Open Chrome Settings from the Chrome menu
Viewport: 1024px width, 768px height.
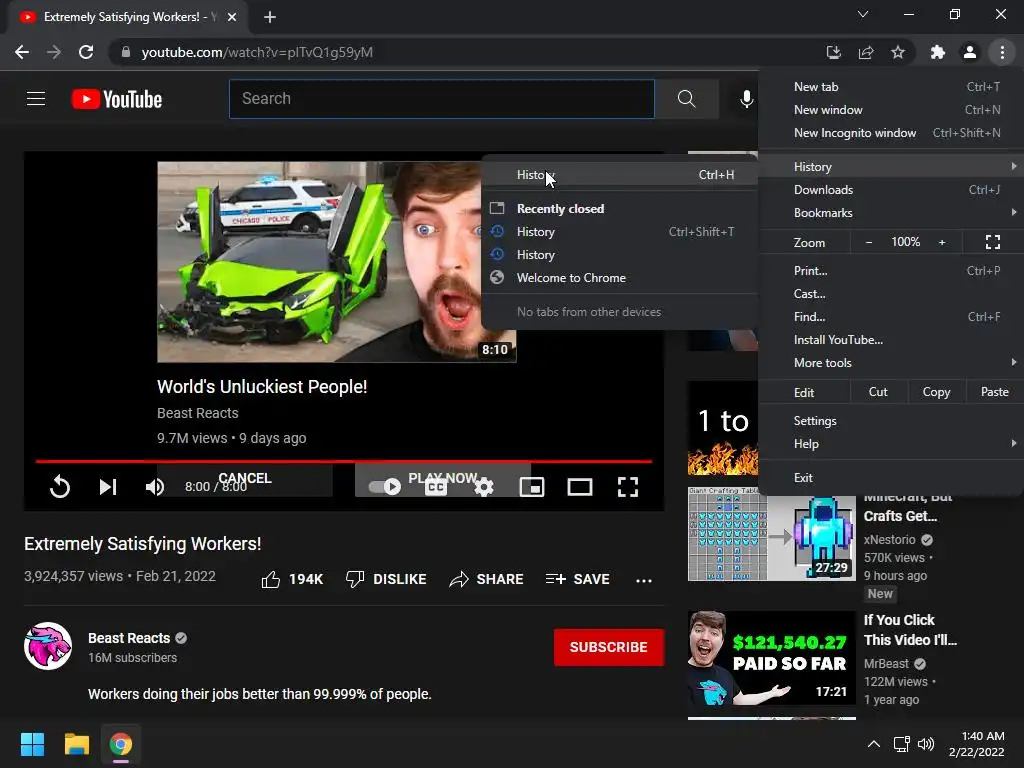(x=891, y=421)
